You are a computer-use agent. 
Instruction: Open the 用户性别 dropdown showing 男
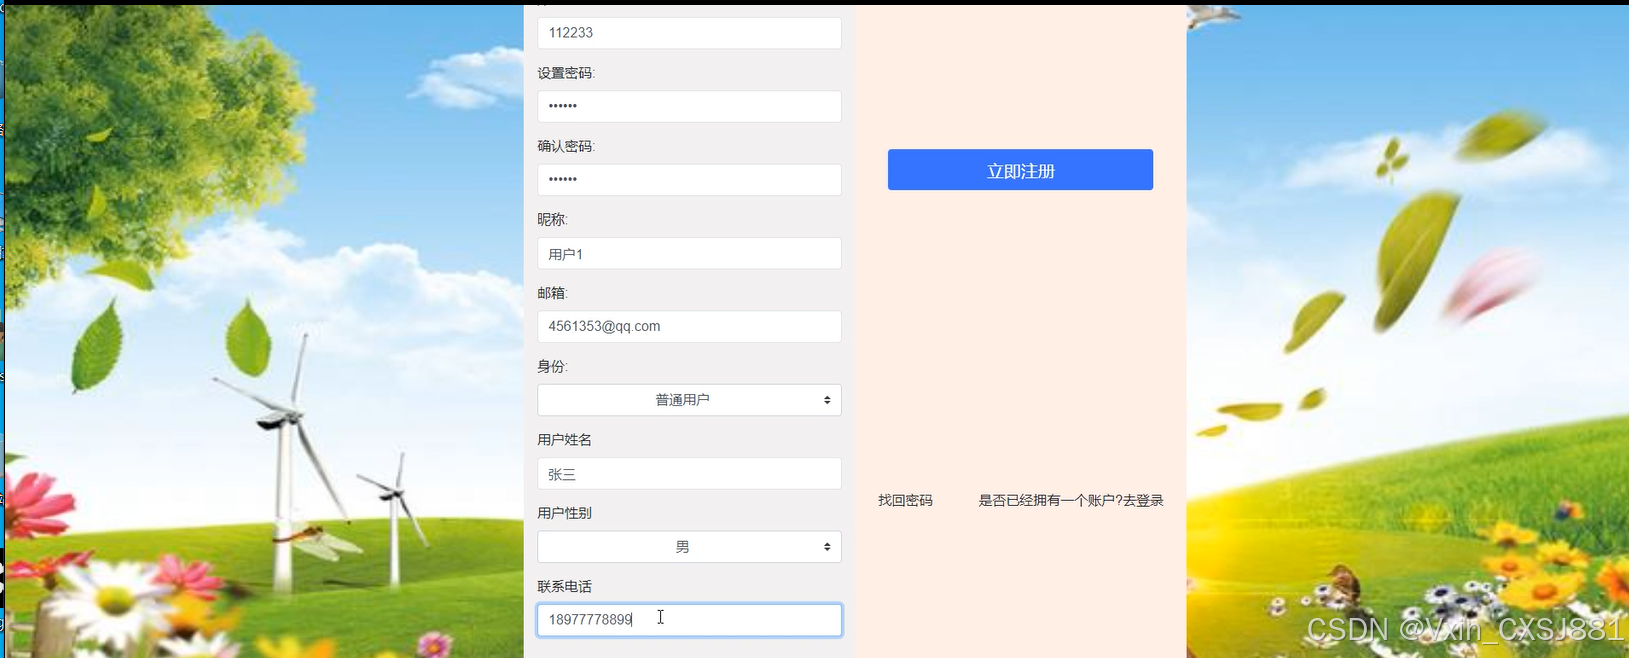pos(689,547)
